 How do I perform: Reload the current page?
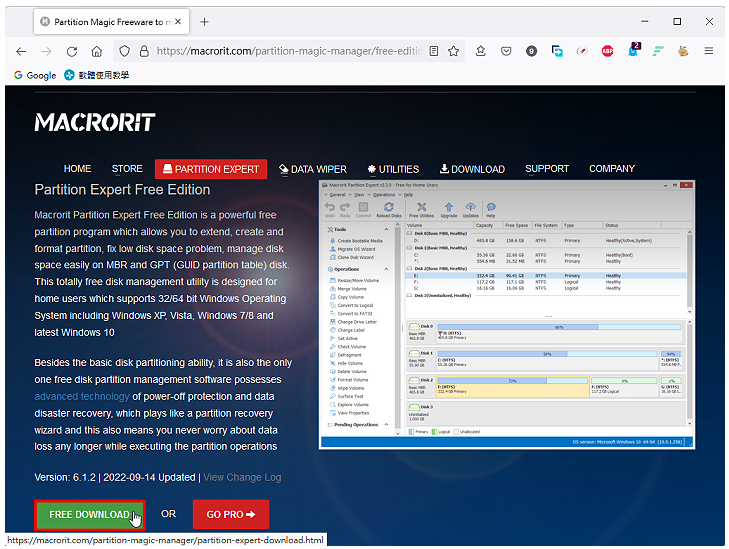point(72,51)
